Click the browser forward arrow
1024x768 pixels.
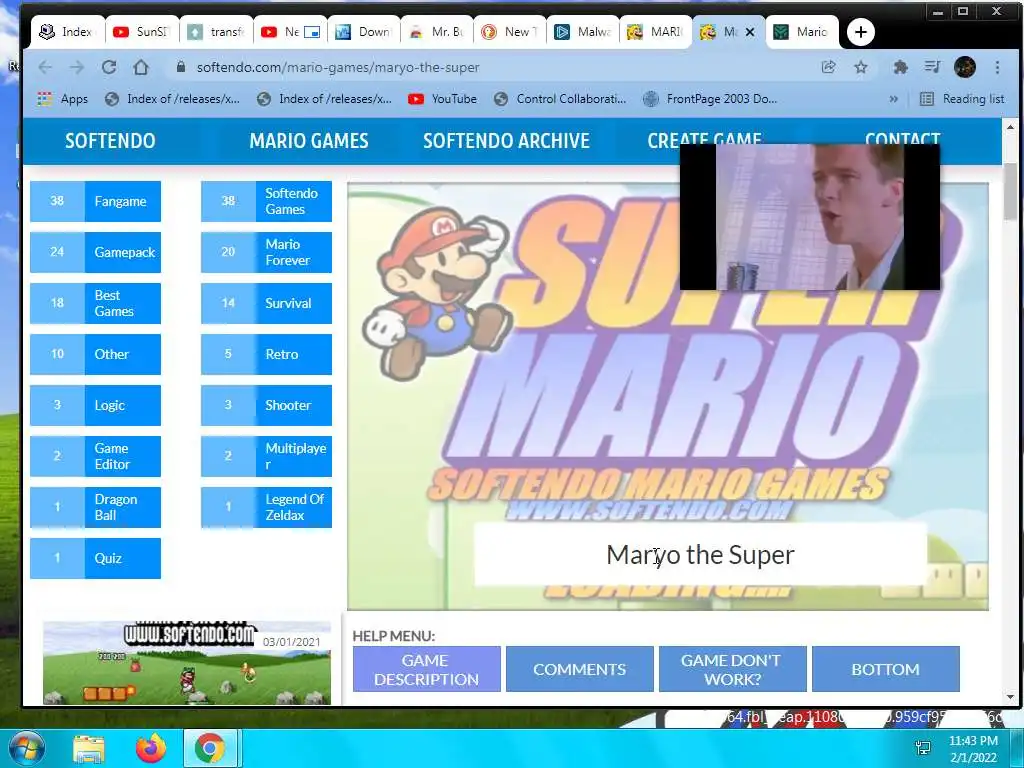click(77, 67)
